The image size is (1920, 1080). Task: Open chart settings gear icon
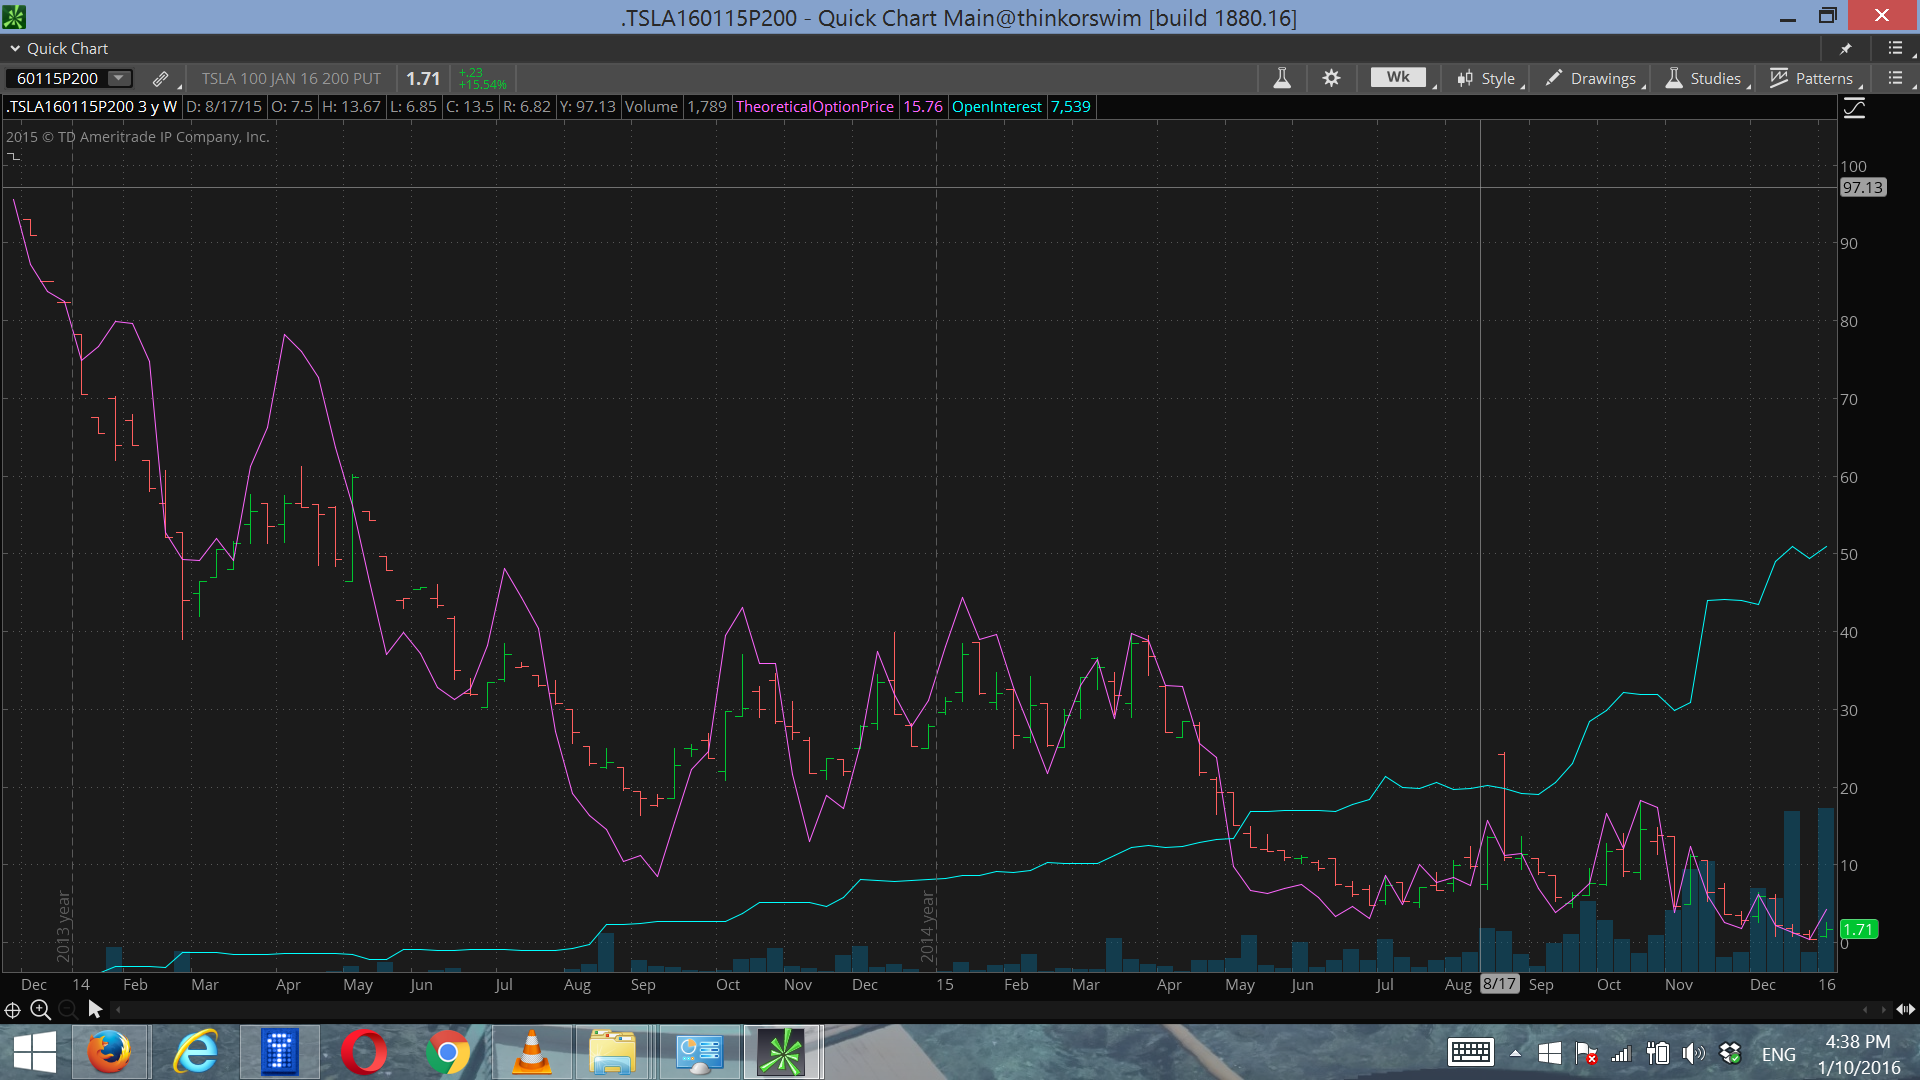pos(1331,78)
